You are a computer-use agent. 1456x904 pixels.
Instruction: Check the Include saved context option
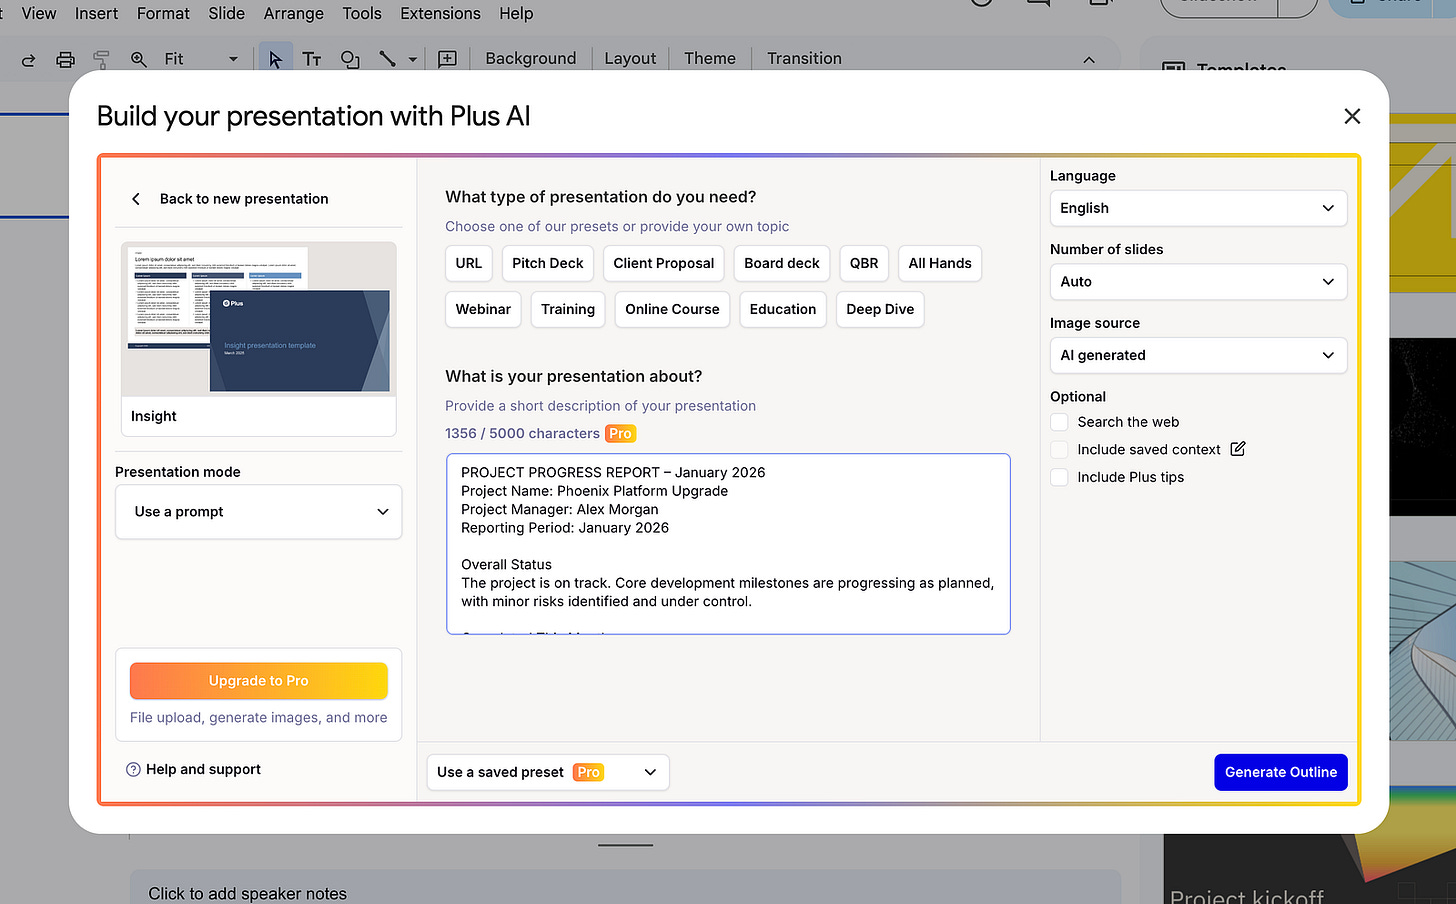(x=1059, y=450)
